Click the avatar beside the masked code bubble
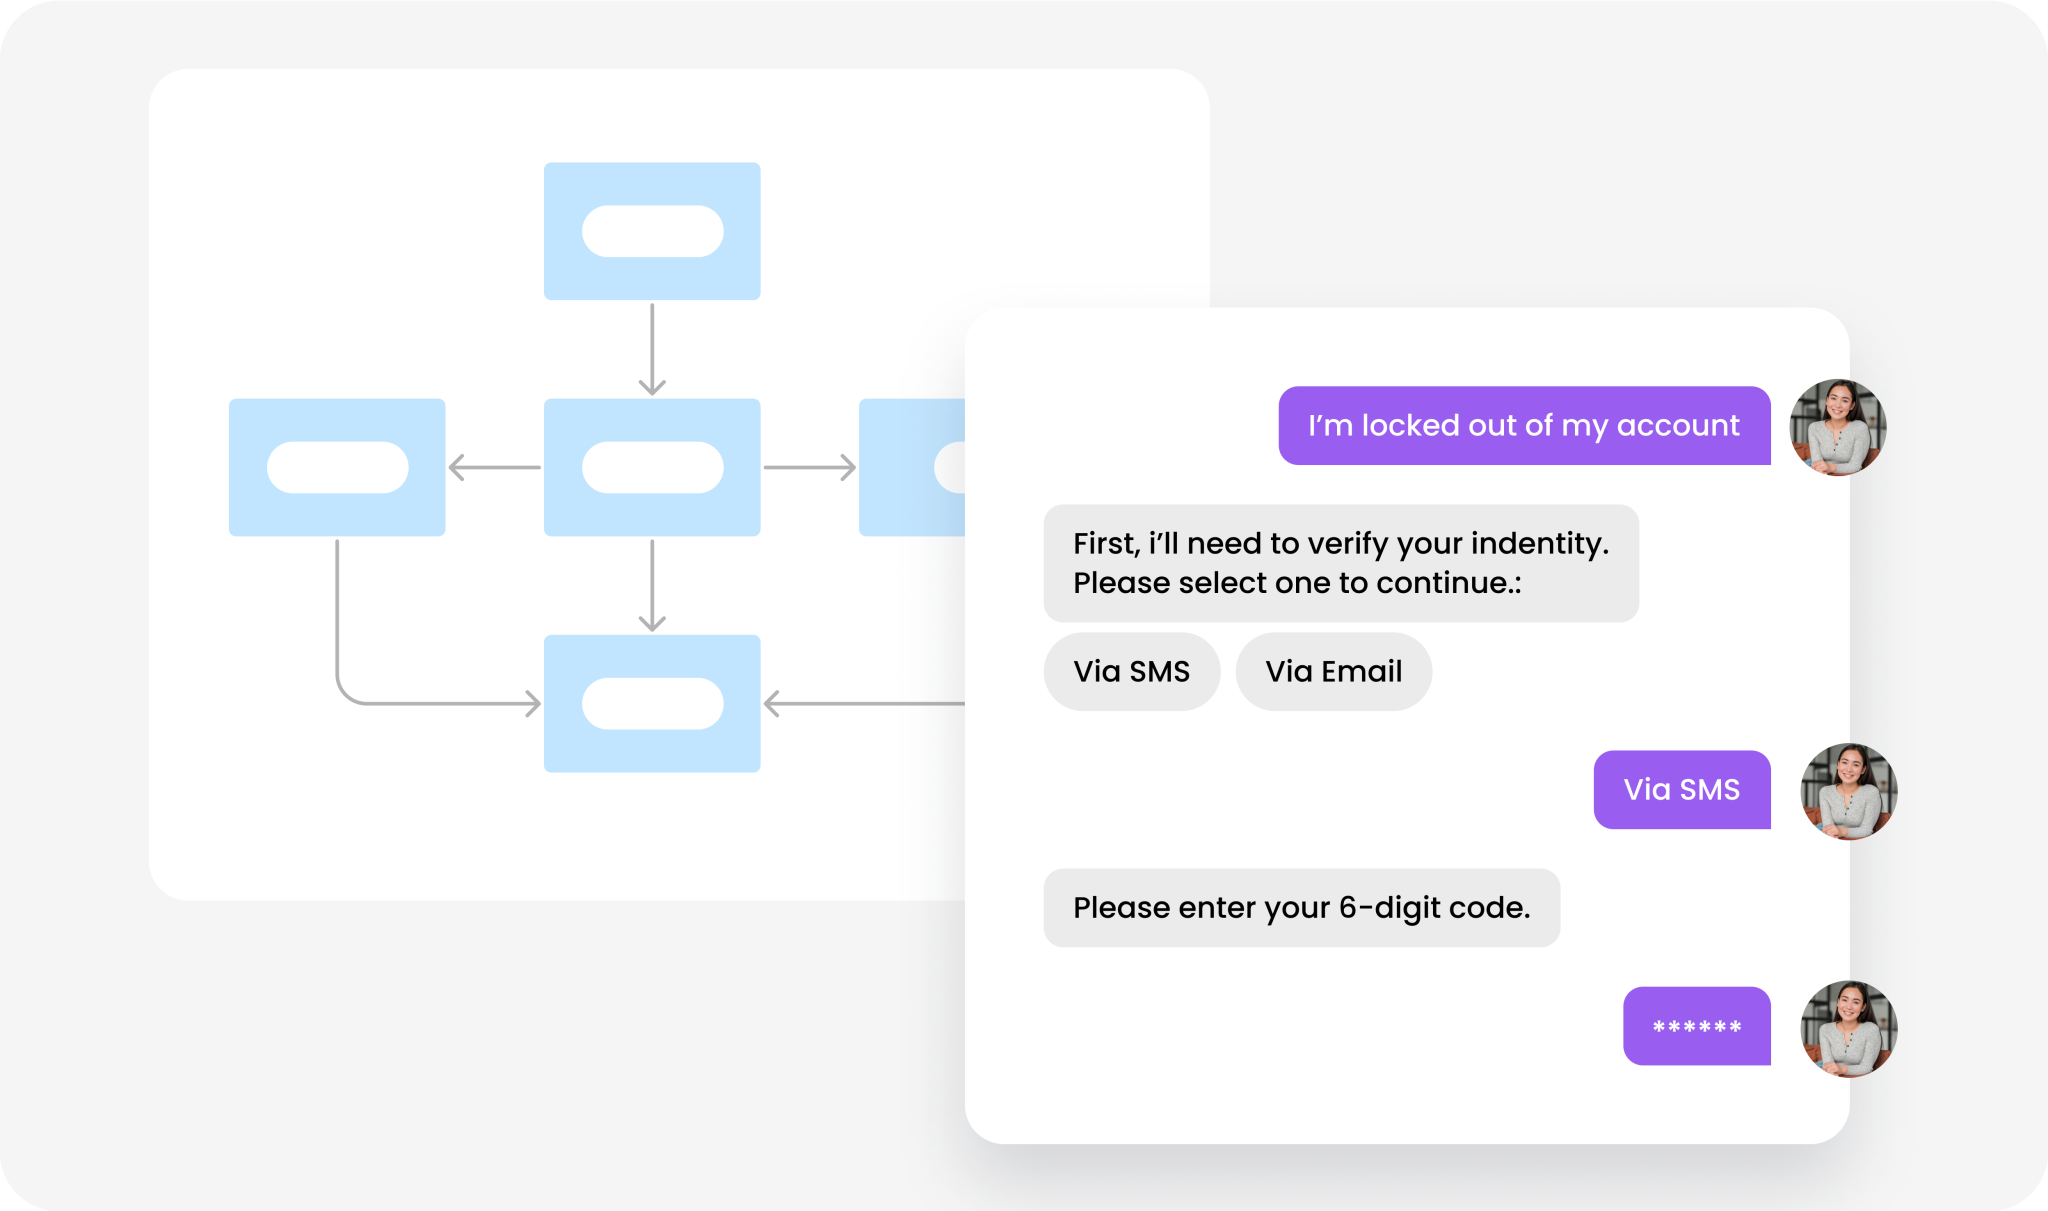 (x=1848, y=1028)
